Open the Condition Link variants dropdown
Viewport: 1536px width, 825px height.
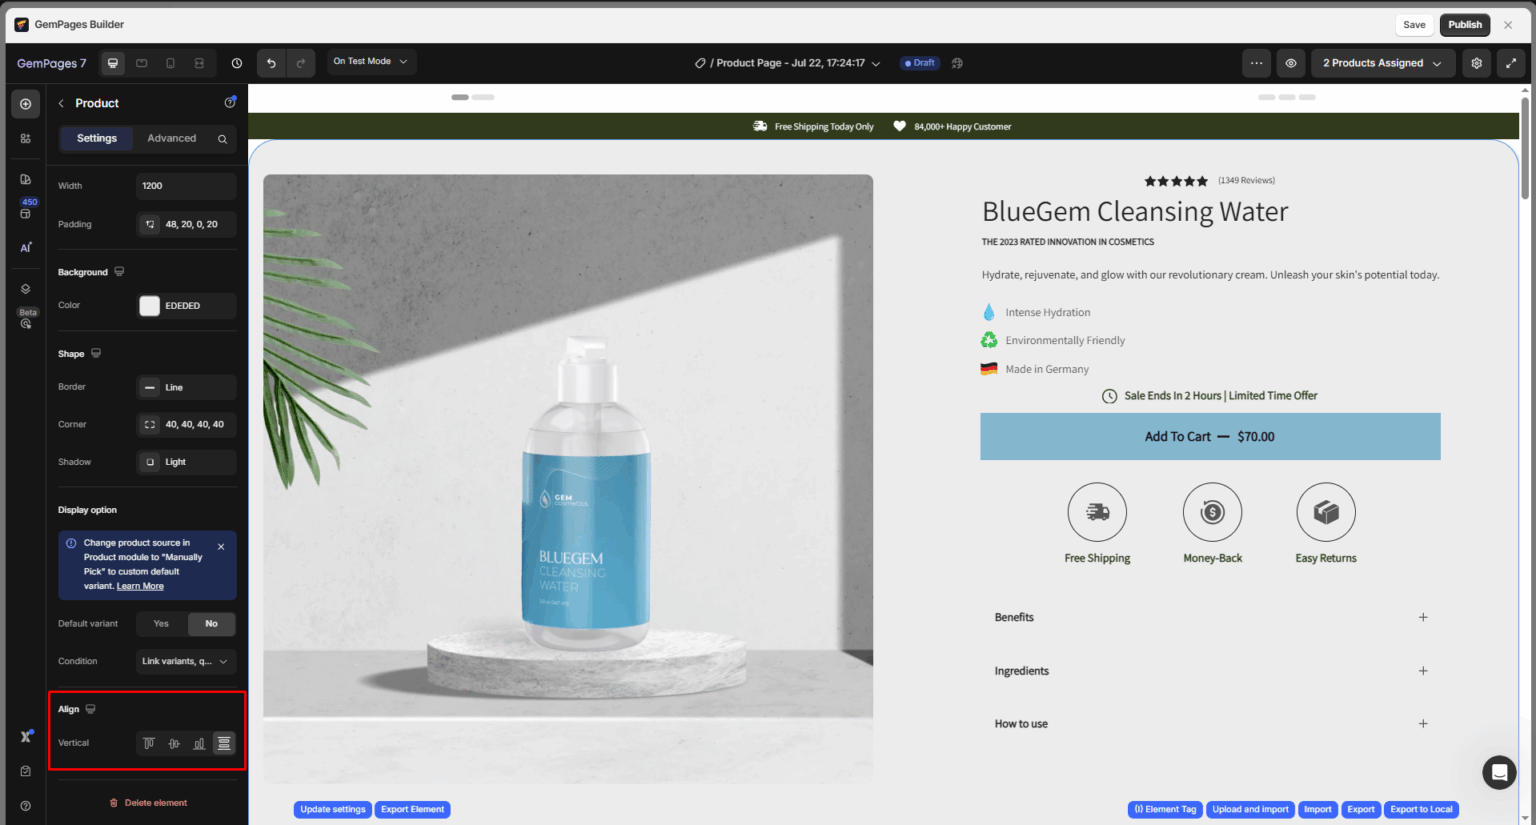click(186, 661)
